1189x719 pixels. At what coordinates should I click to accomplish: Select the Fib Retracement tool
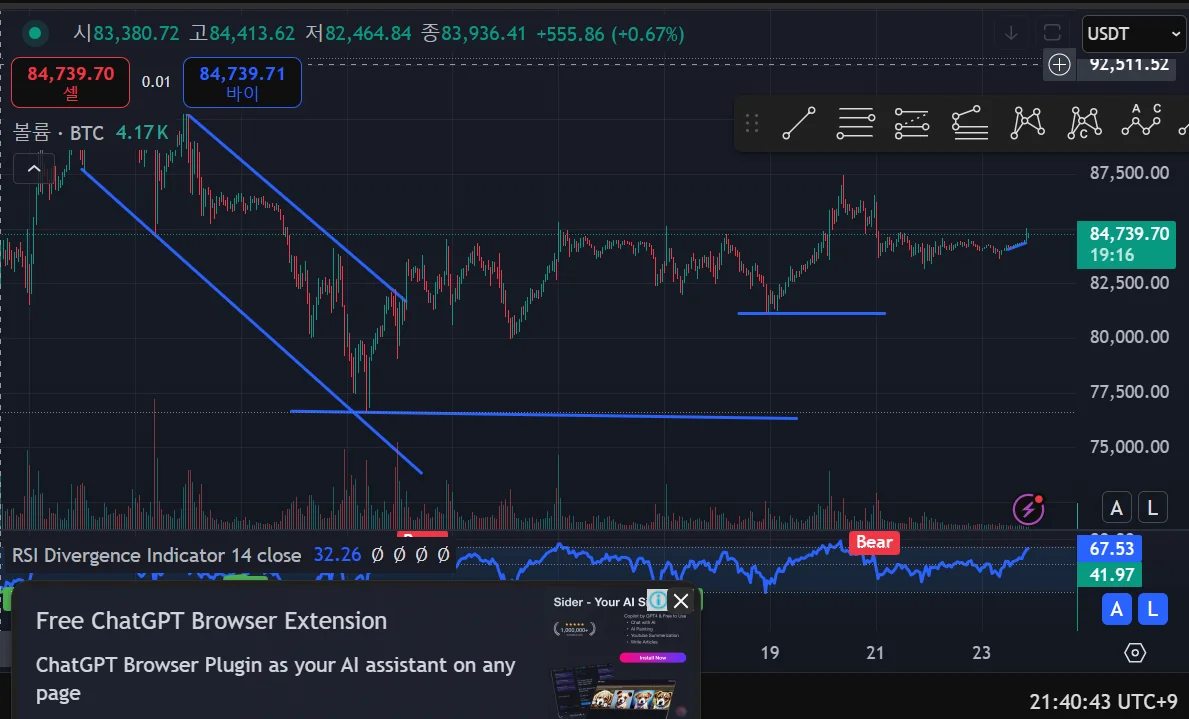pos(855,123)
